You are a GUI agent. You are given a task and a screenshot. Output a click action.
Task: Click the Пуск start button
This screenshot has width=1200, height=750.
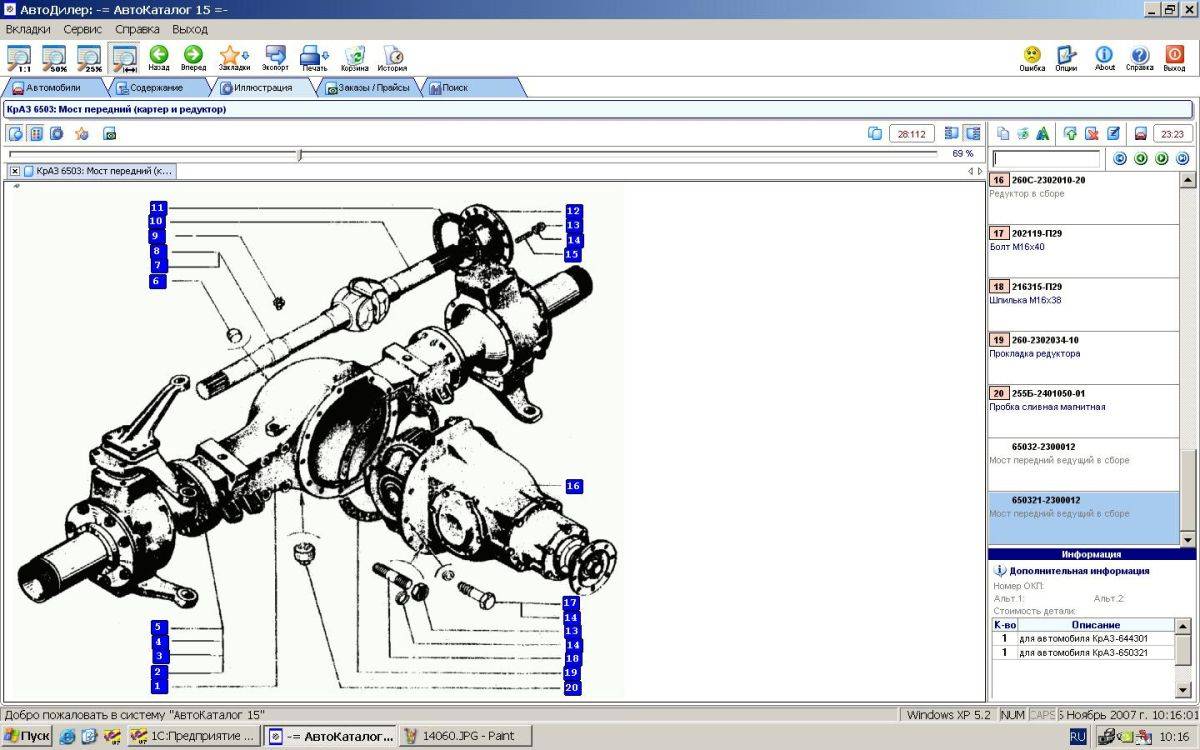[27, 736]
